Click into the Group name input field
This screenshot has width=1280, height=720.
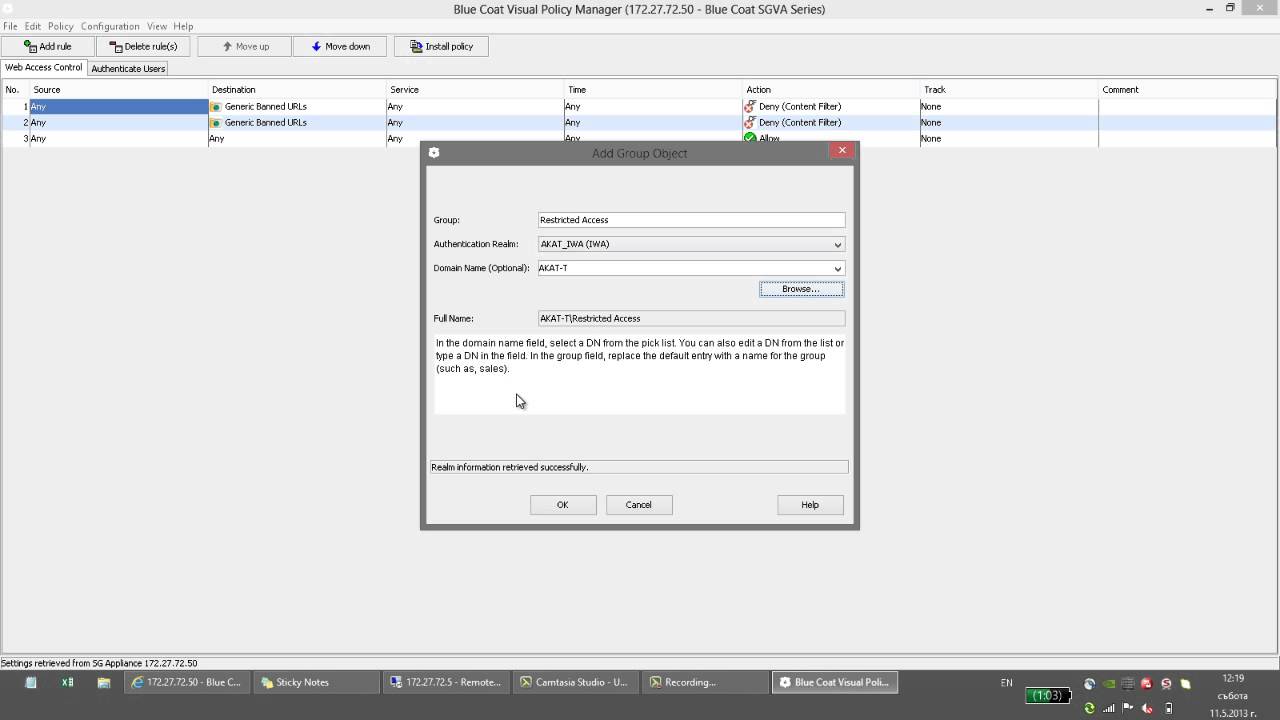tap(691, 220)
